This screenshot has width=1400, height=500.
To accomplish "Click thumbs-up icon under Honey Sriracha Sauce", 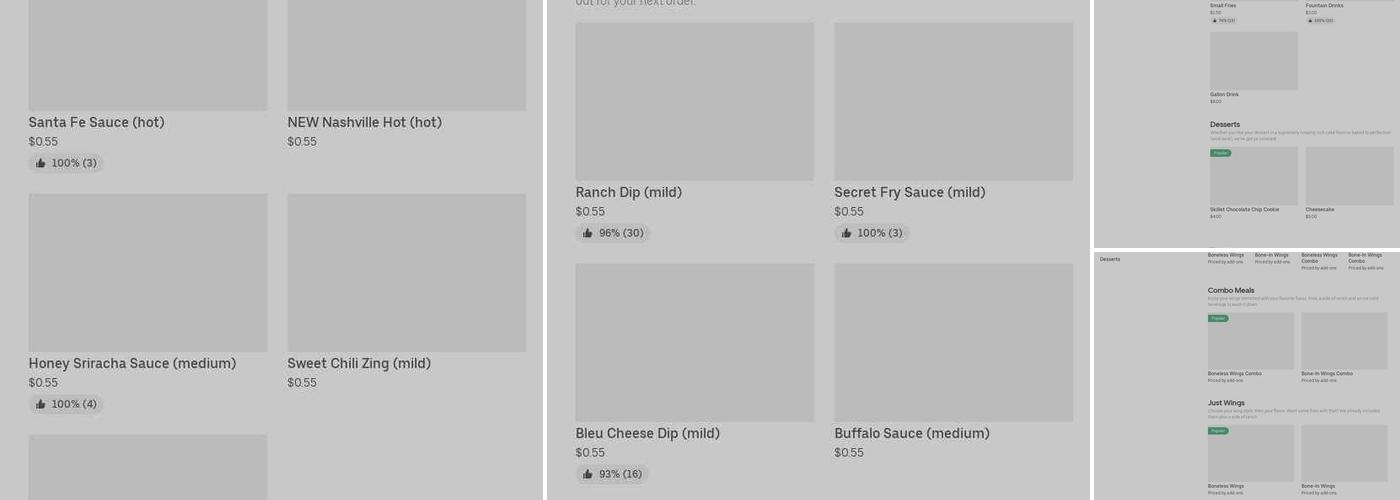I will (41, 404).
